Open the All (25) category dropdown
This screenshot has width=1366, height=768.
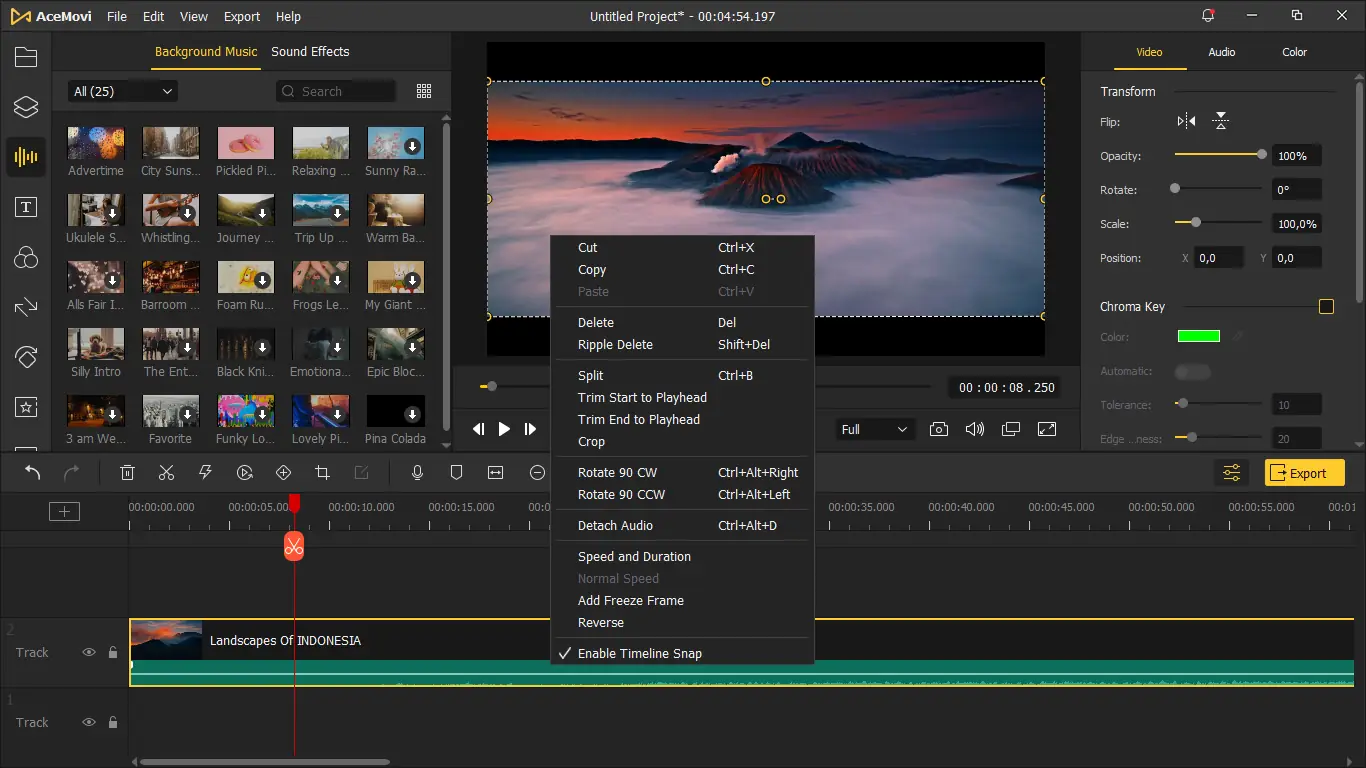[123, 91]
